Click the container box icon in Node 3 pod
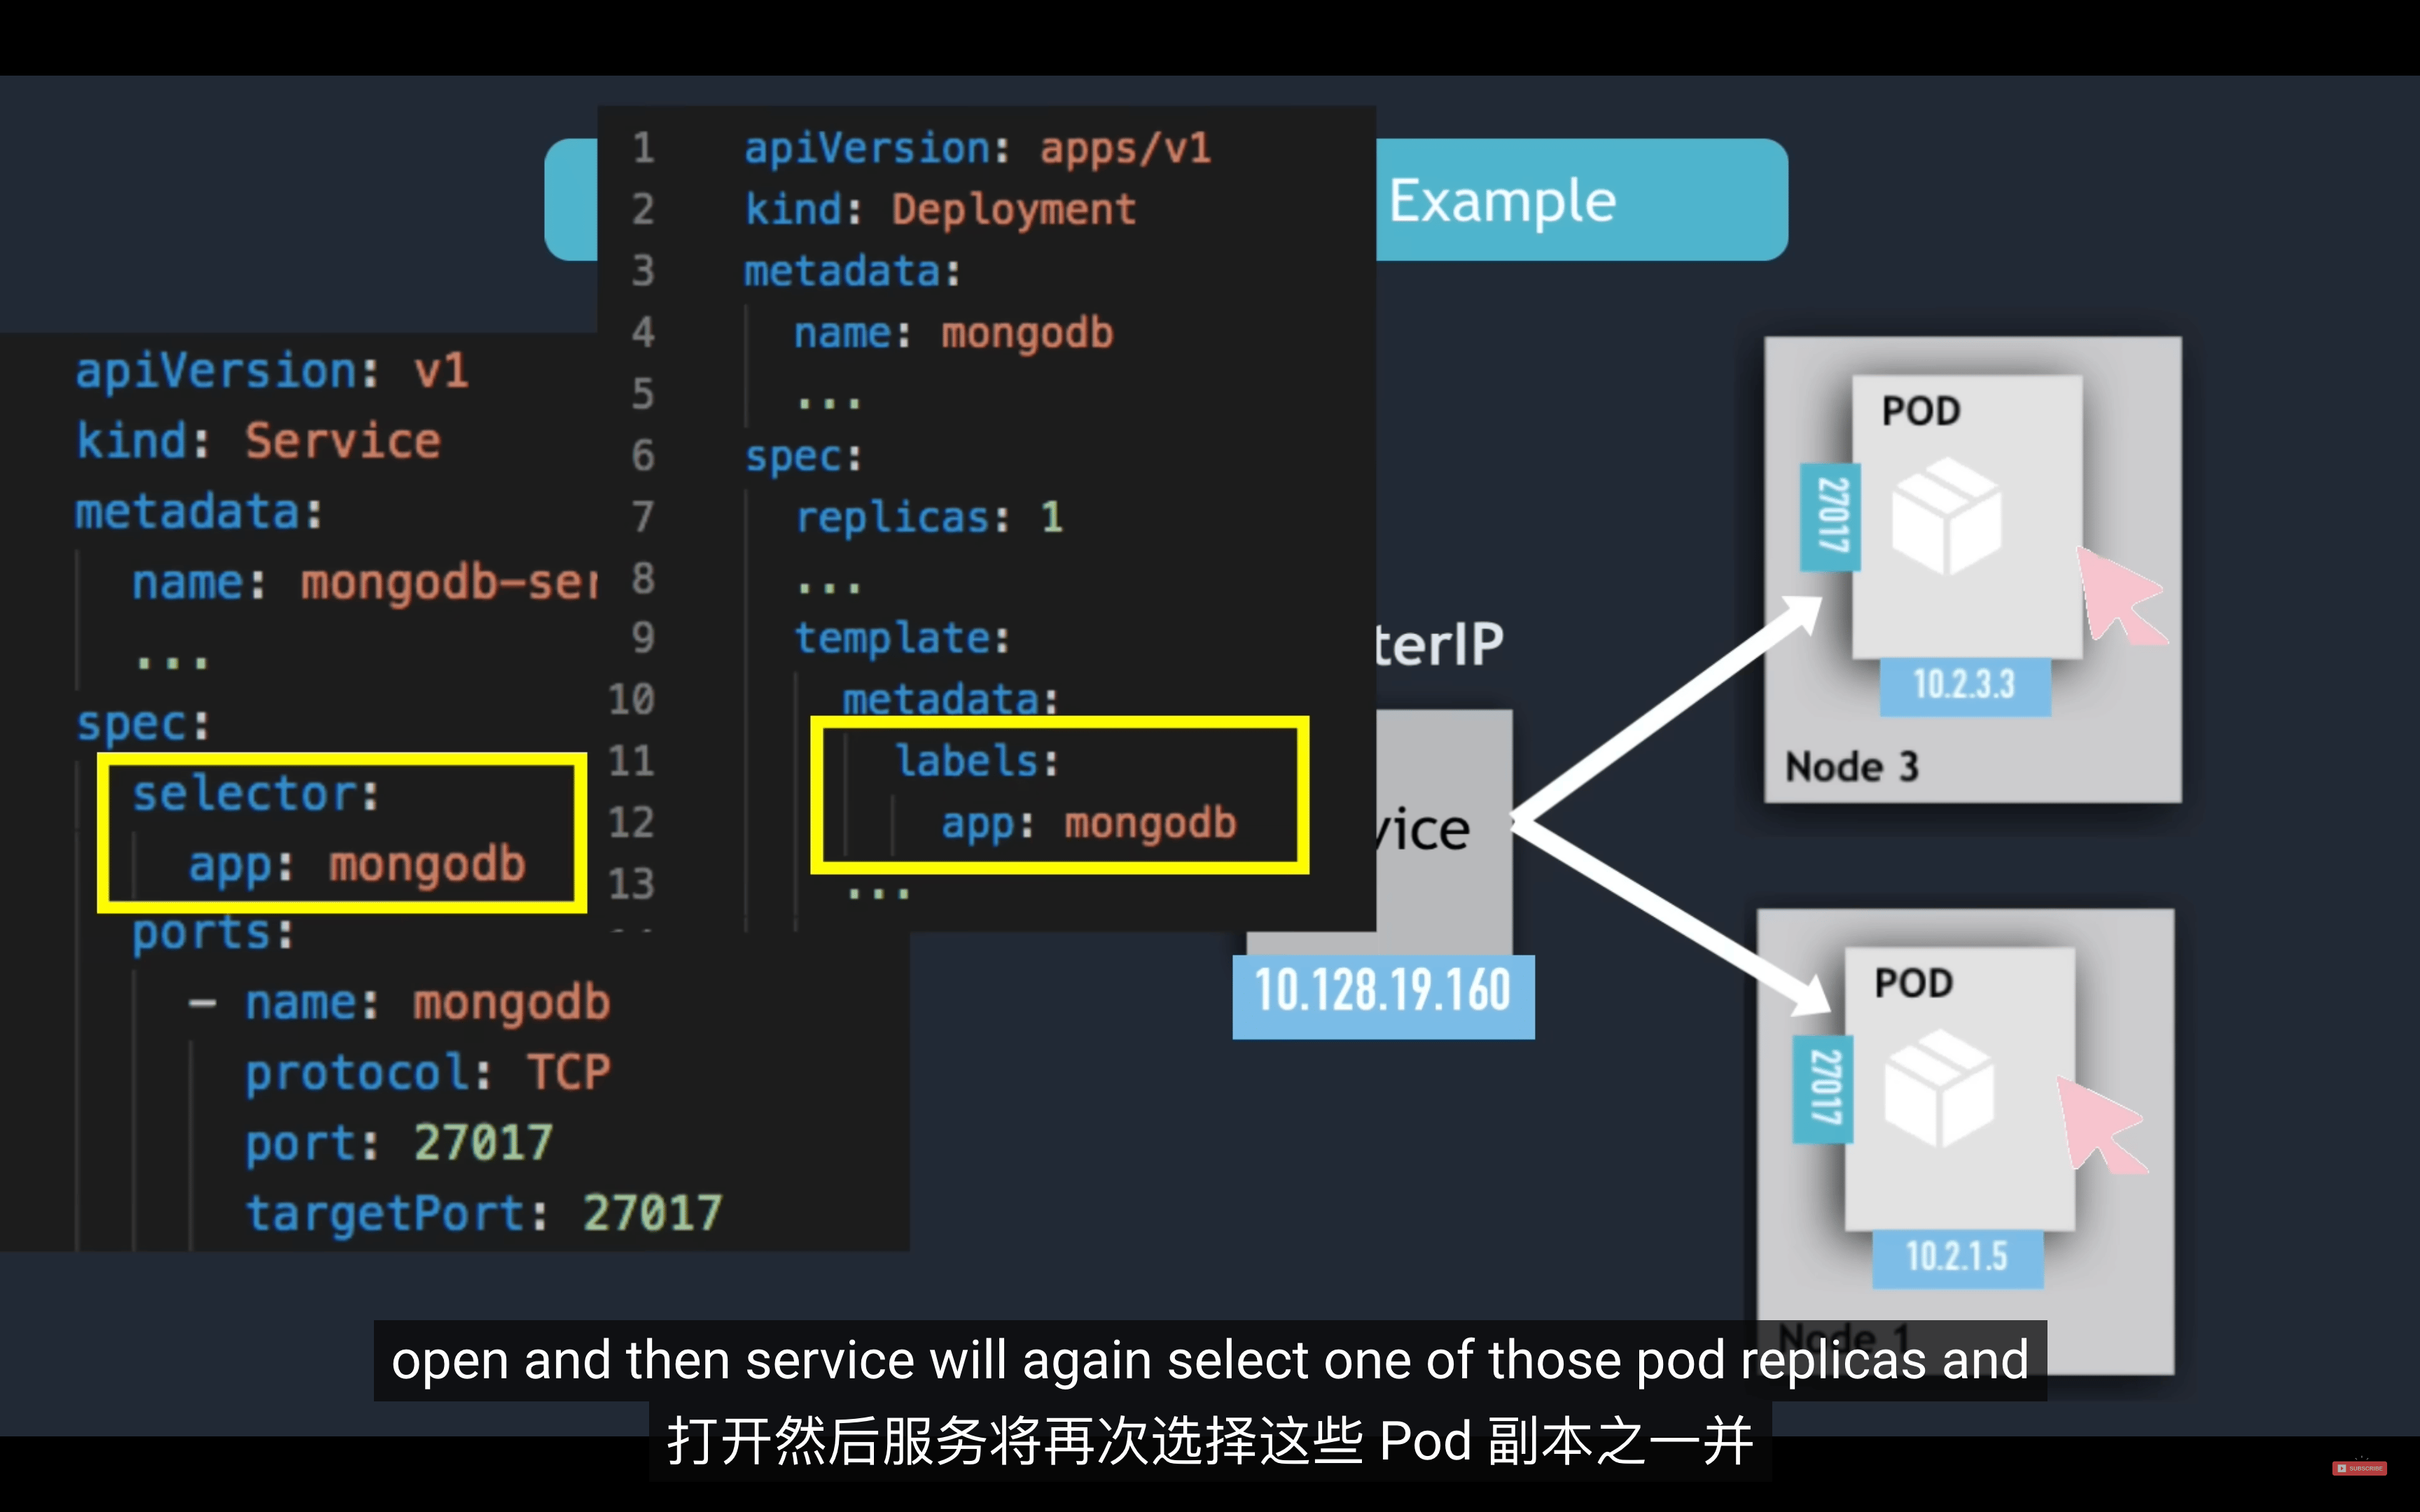The image size is (2420, 1512). coord(1946,516)
